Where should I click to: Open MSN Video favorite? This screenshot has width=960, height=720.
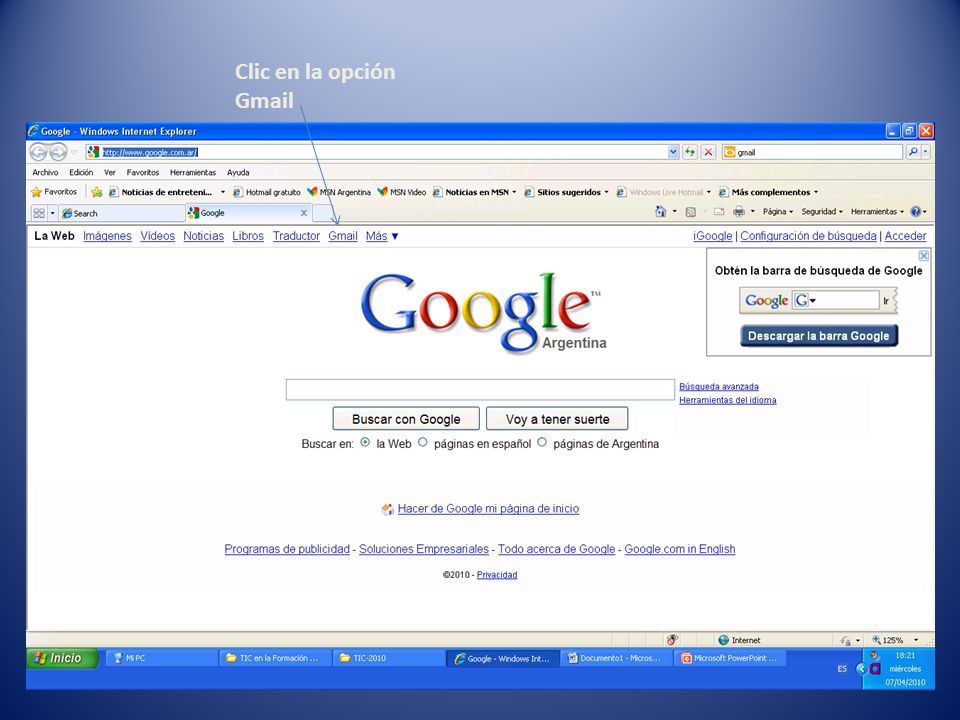[x=402, y=192]
